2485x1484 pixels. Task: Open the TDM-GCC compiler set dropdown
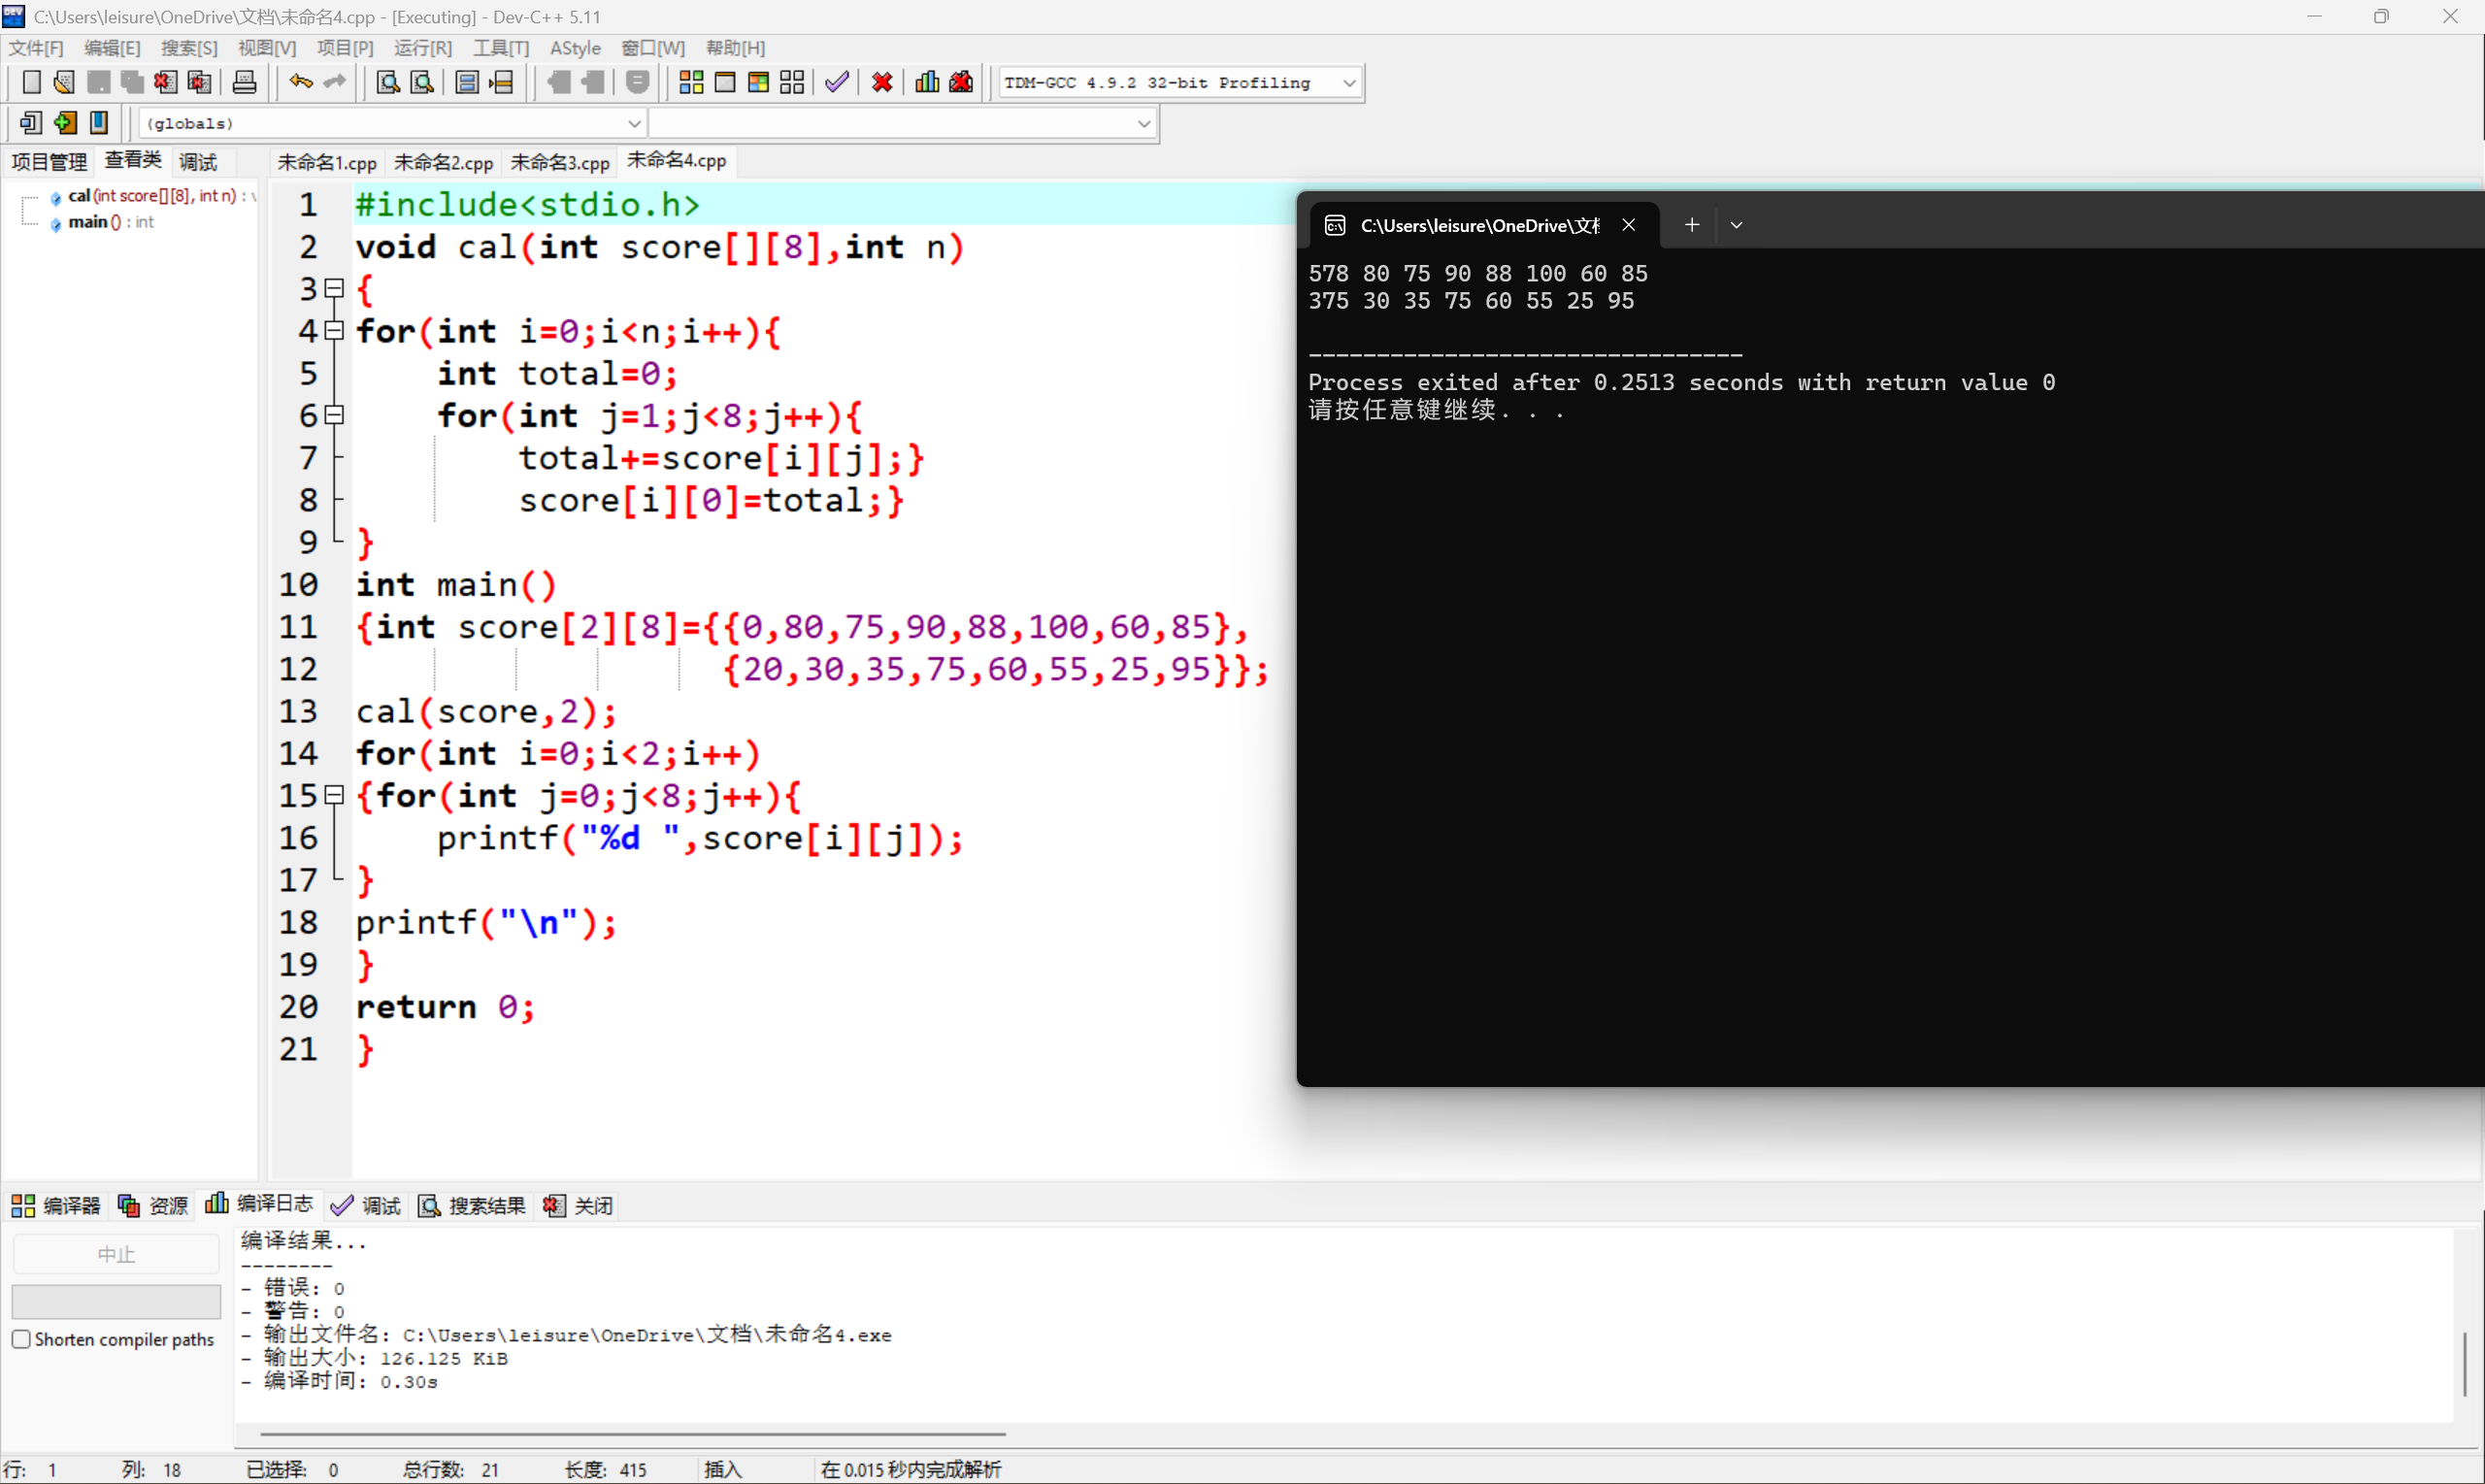click(1349, 82)
